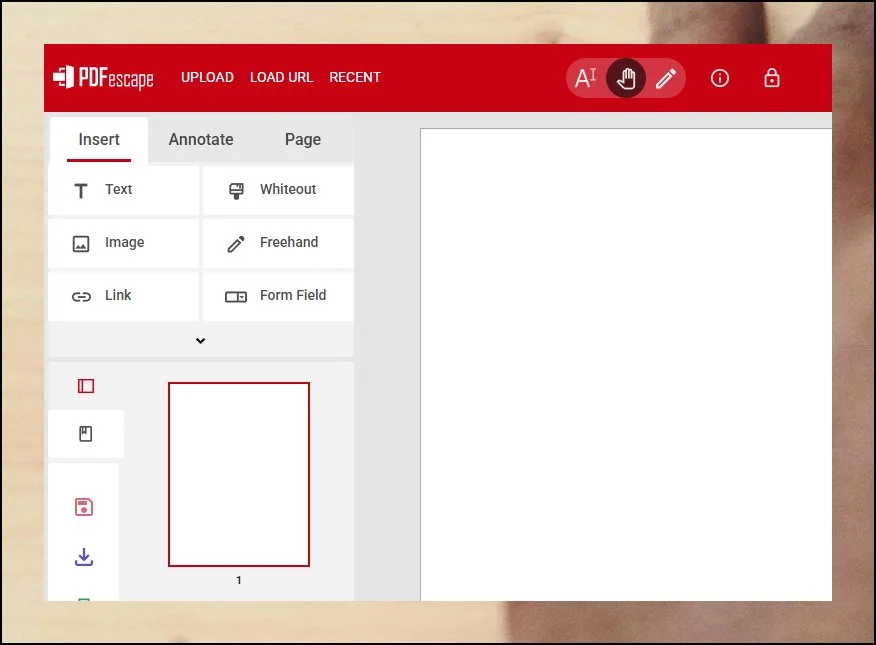
Task: Open the Page tab
Action: (x=303, y=140)
